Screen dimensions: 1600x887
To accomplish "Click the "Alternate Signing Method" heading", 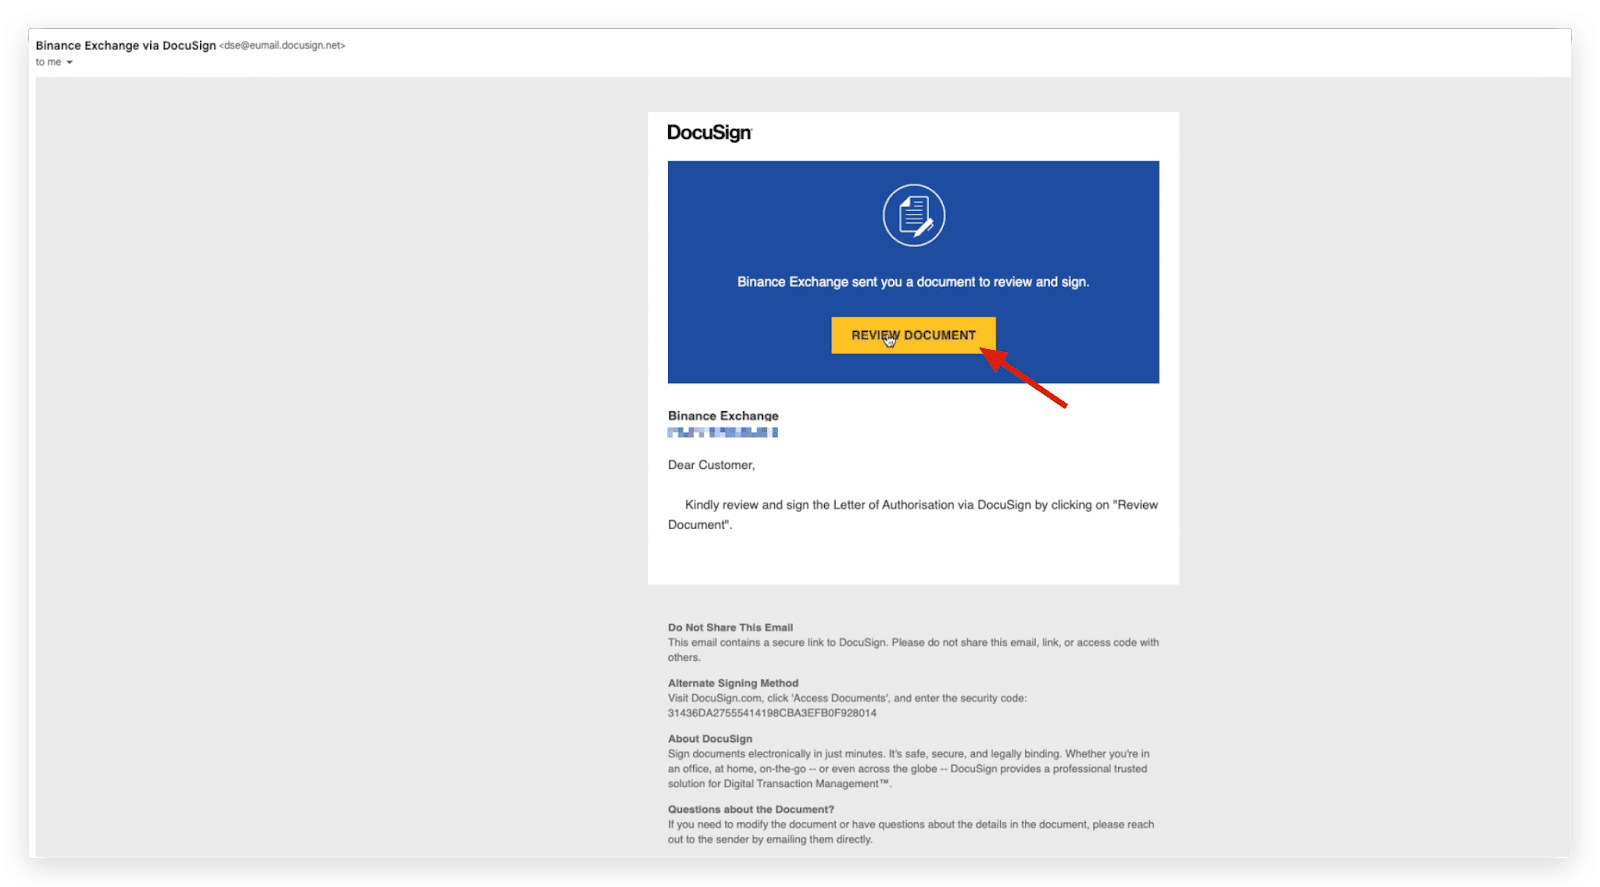I will tap(733, 683).
